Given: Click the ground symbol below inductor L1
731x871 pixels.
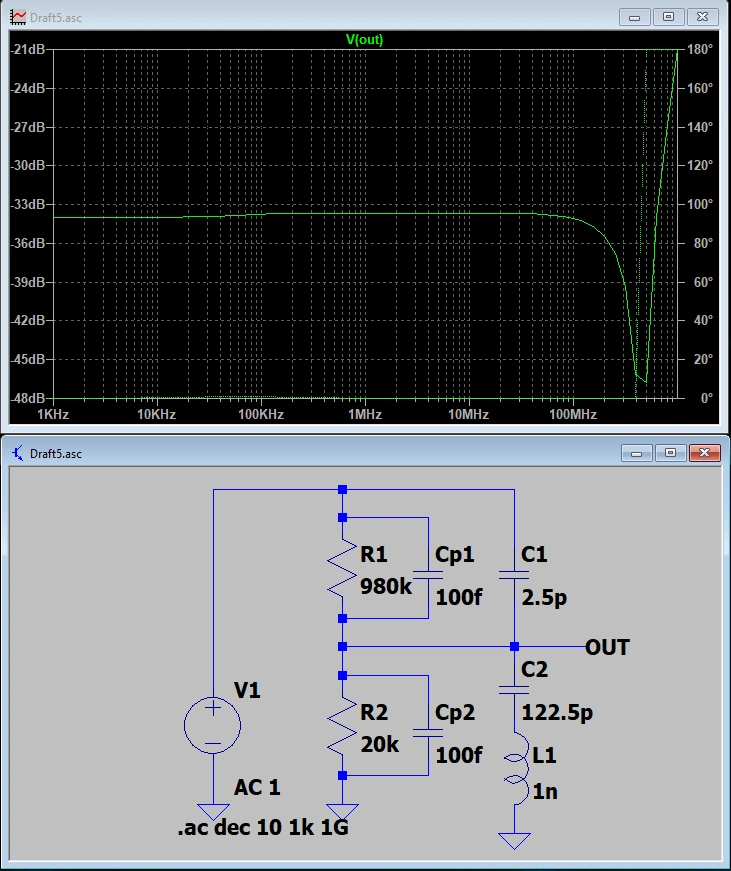Looking at the screenshot, I should tap(514, 839).
